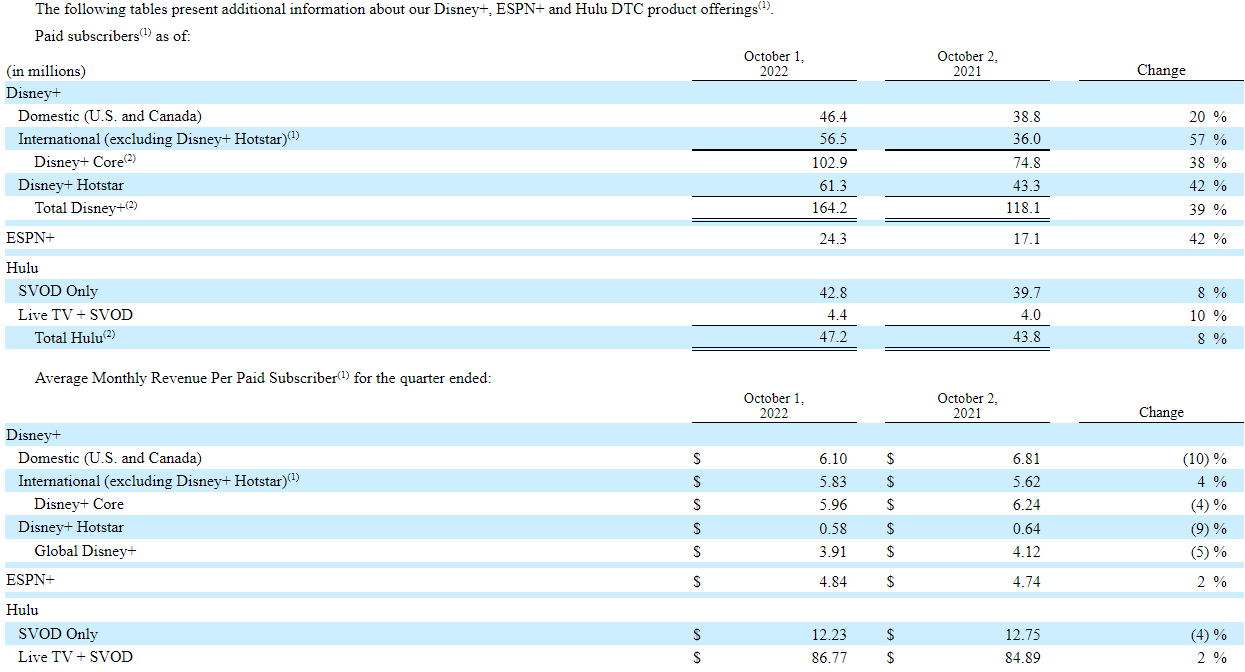Select the October 2, 2021 revenue column header
The width and height of the screenshot is (1245, 672).
(967, 406)
